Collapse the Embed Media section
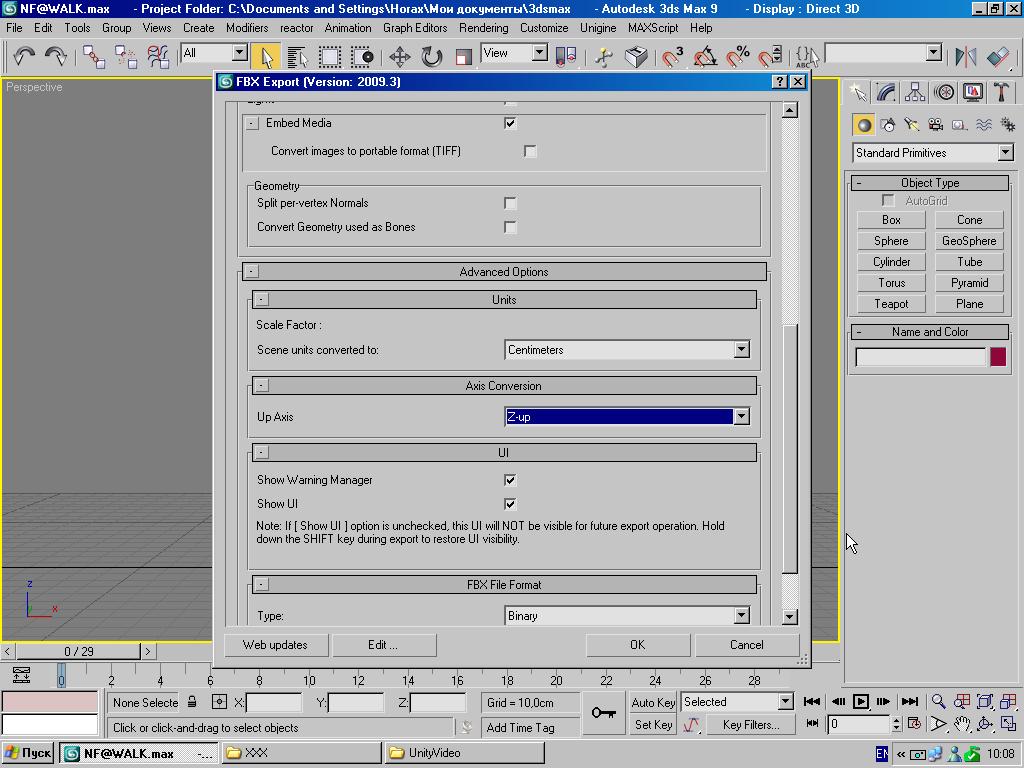 252,123
